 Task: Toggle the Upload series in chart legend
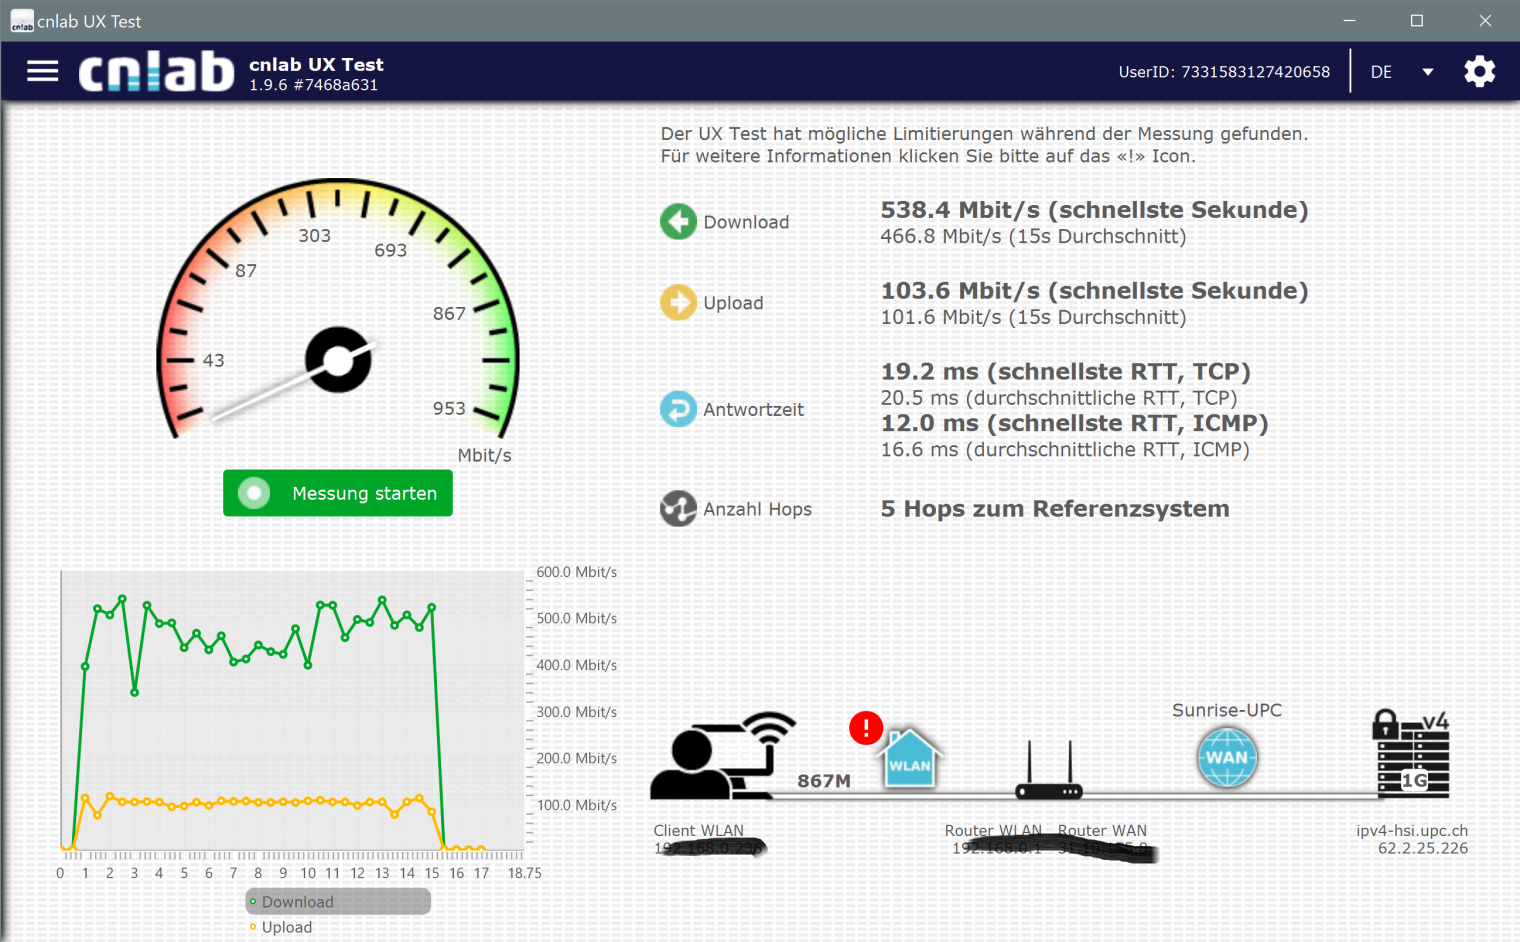(x=286, y=927)
